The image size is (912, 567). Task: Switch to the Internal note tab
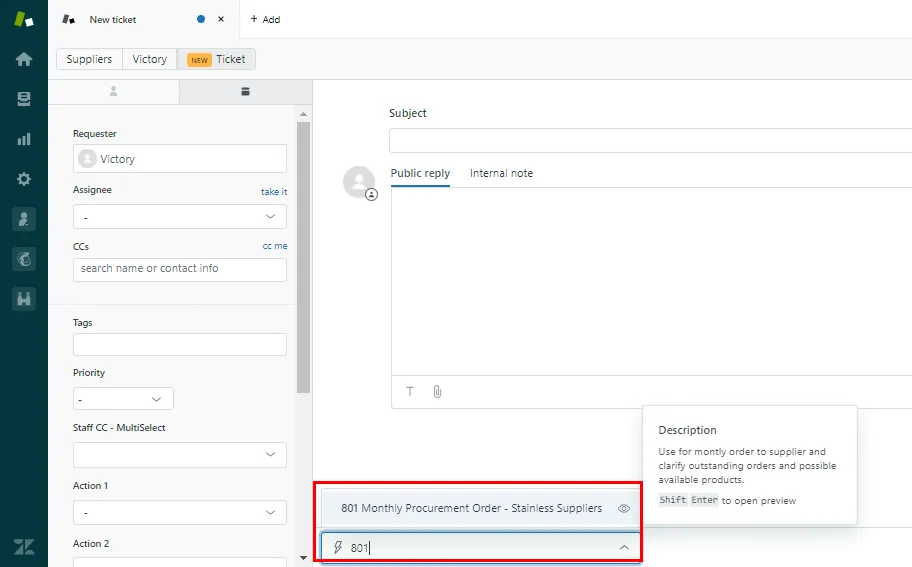(x=501, y=173)
